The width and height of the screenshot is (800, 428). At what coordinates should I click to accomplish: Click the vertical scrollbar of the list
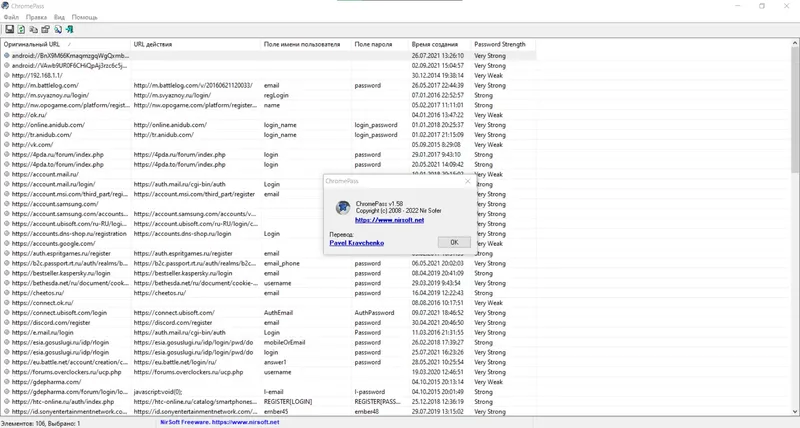pos(794,200)
